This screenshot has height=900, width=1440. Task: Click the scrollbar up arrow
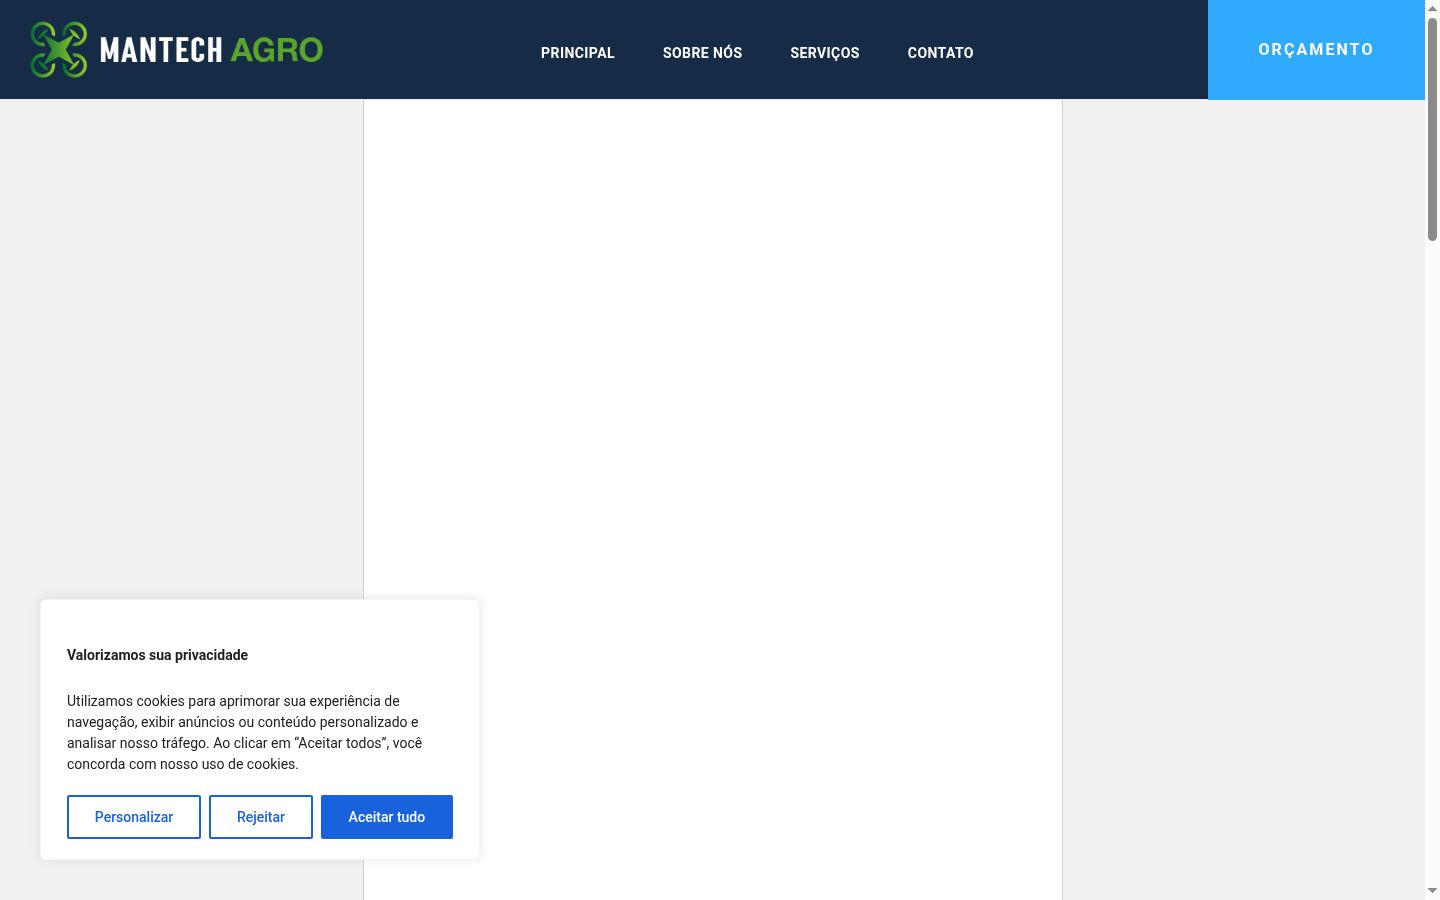(x=1432, y=8)
